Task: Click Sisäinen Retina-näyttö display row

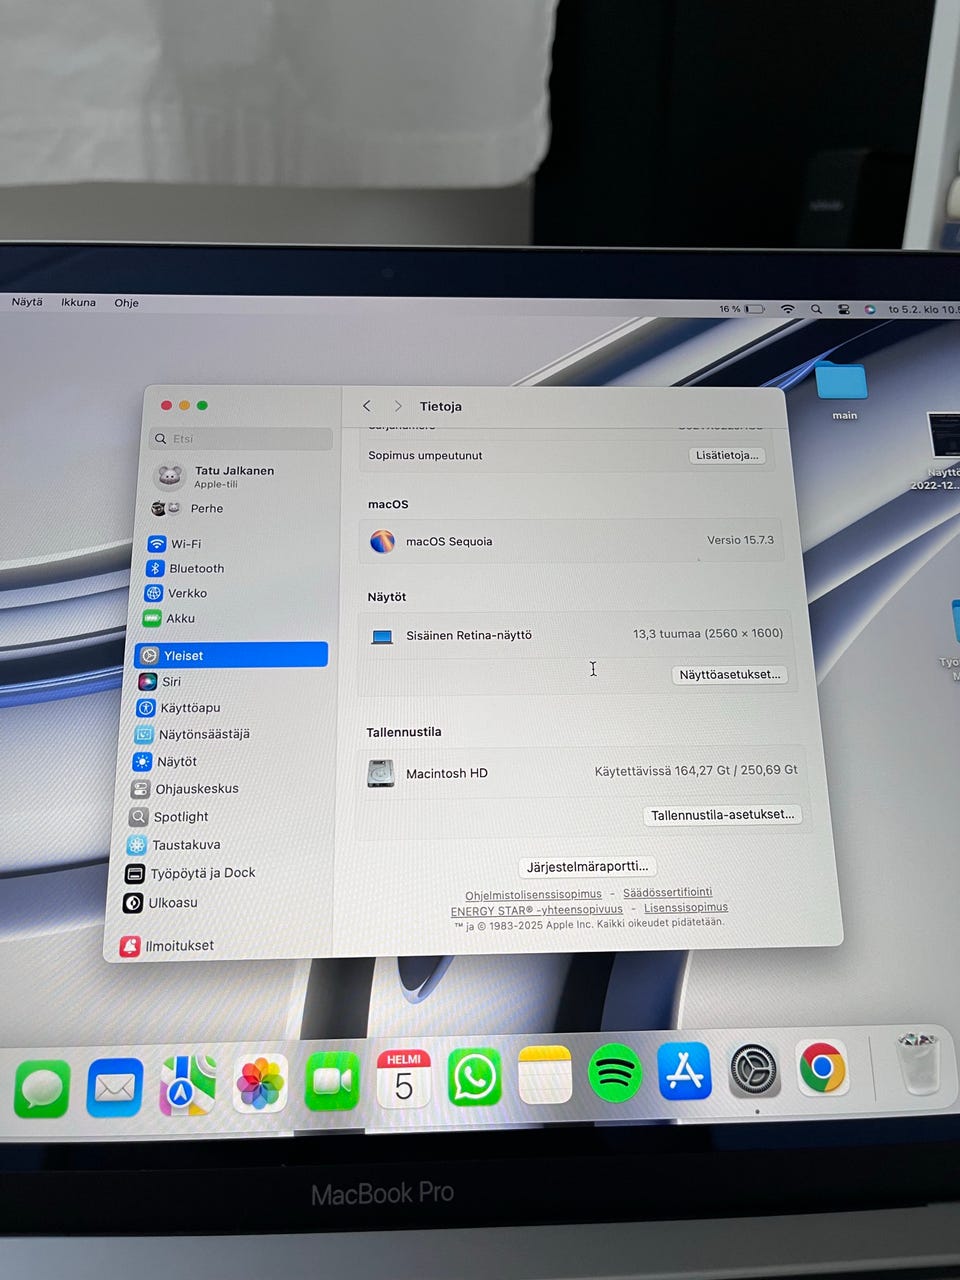Action: tap(576, 634)
